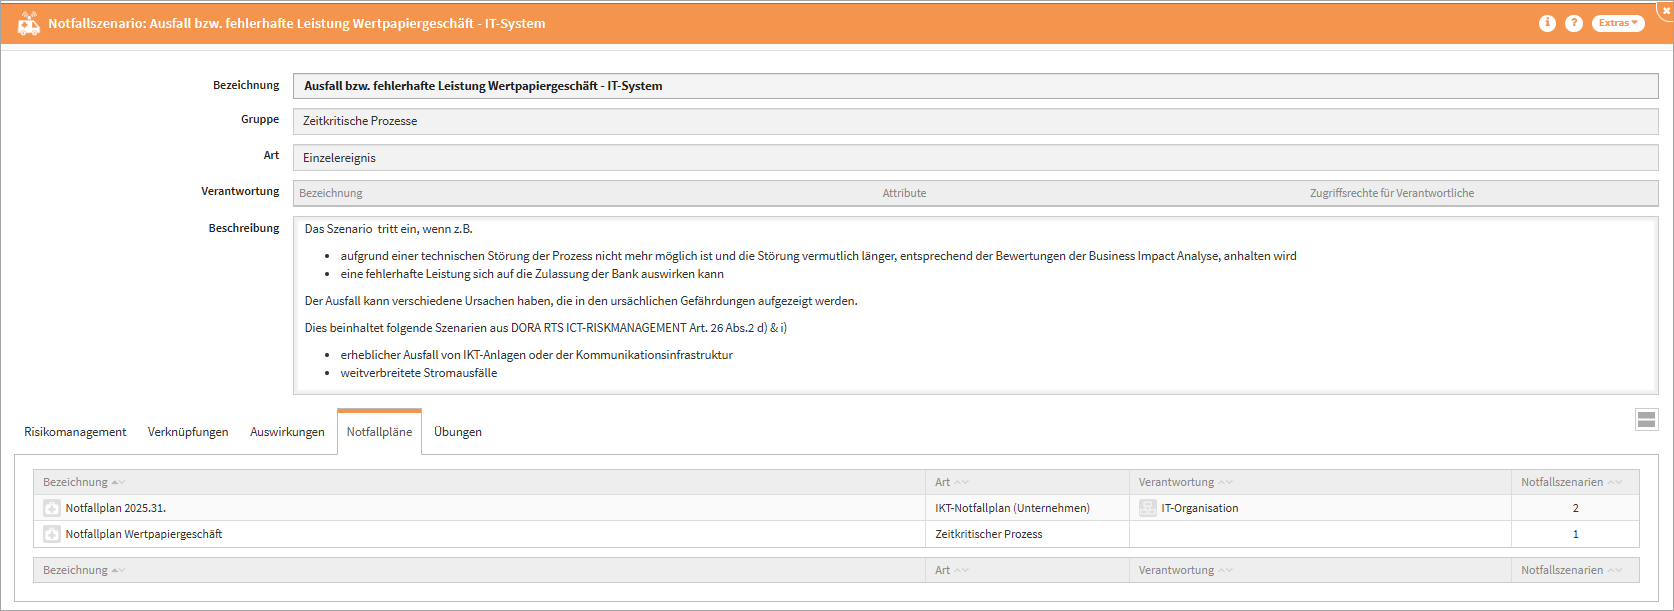Close the dialog with the X icon
The width and height of the screenshot is (1674, 611).
pyautogui.click(x=1666, y=9)
